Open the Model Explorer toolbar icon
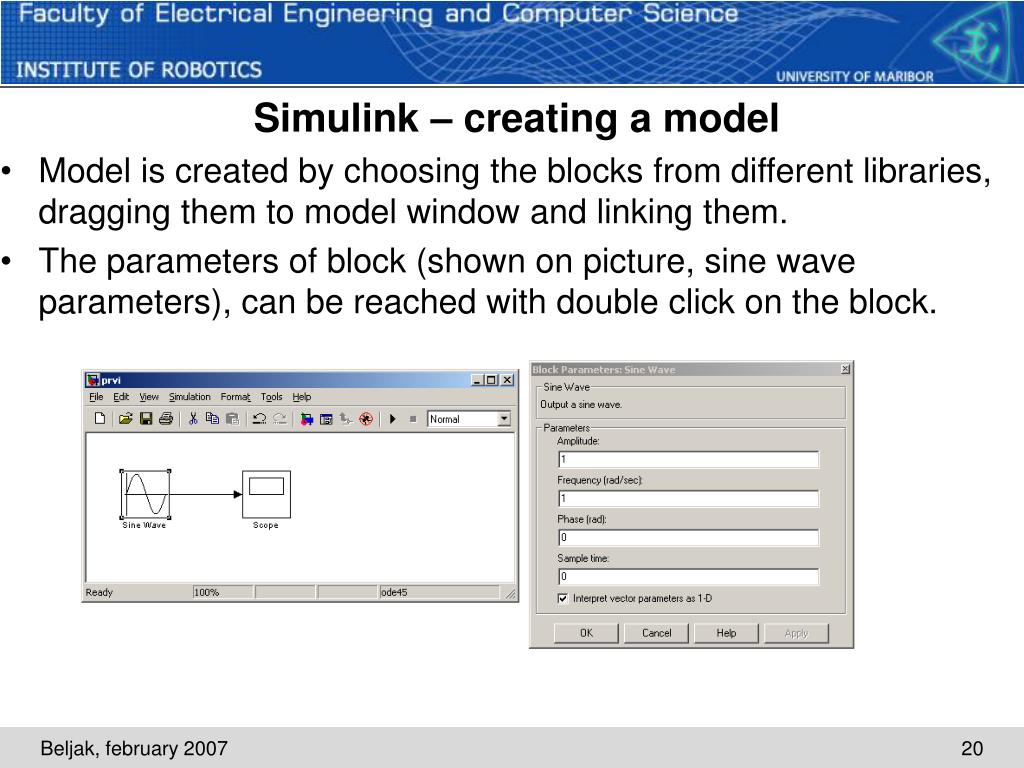 pyautogui.click(x=326, y=419)
